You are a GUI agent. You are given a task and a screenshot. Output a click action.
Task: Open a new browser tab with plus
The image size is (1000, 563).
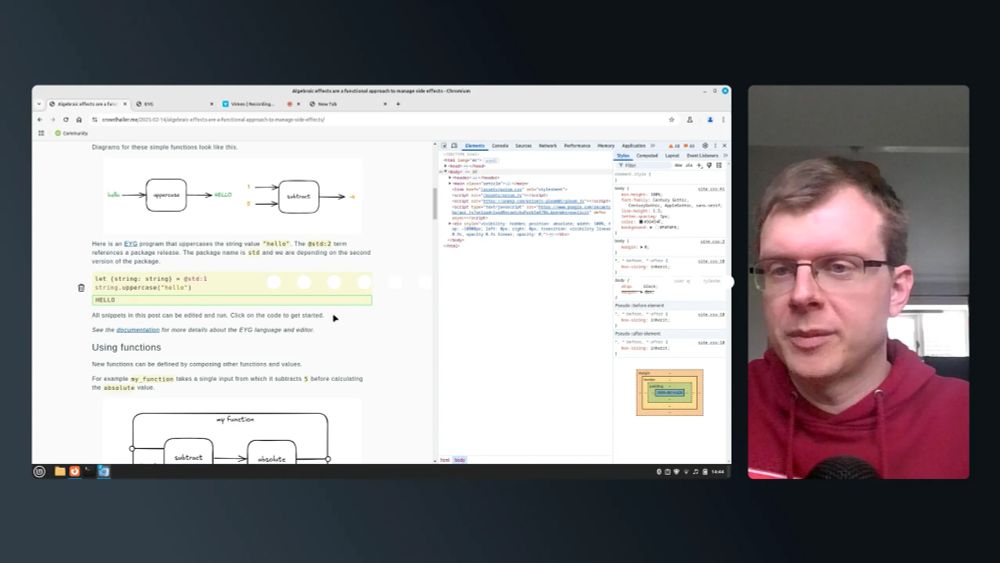(x=398, y=104)
